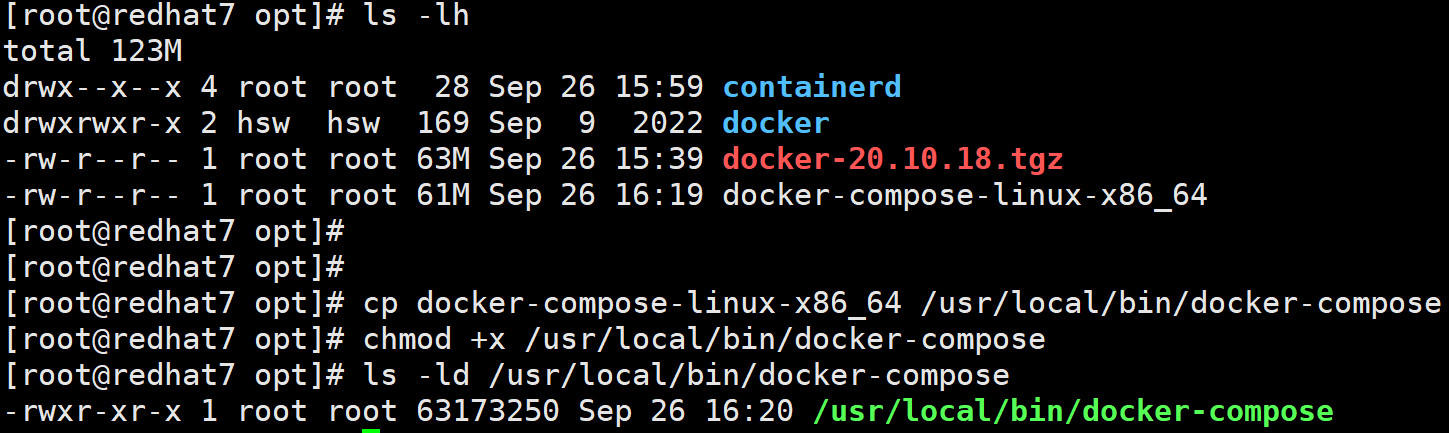Click the 'drwx--x--x' permissions string

92,87
